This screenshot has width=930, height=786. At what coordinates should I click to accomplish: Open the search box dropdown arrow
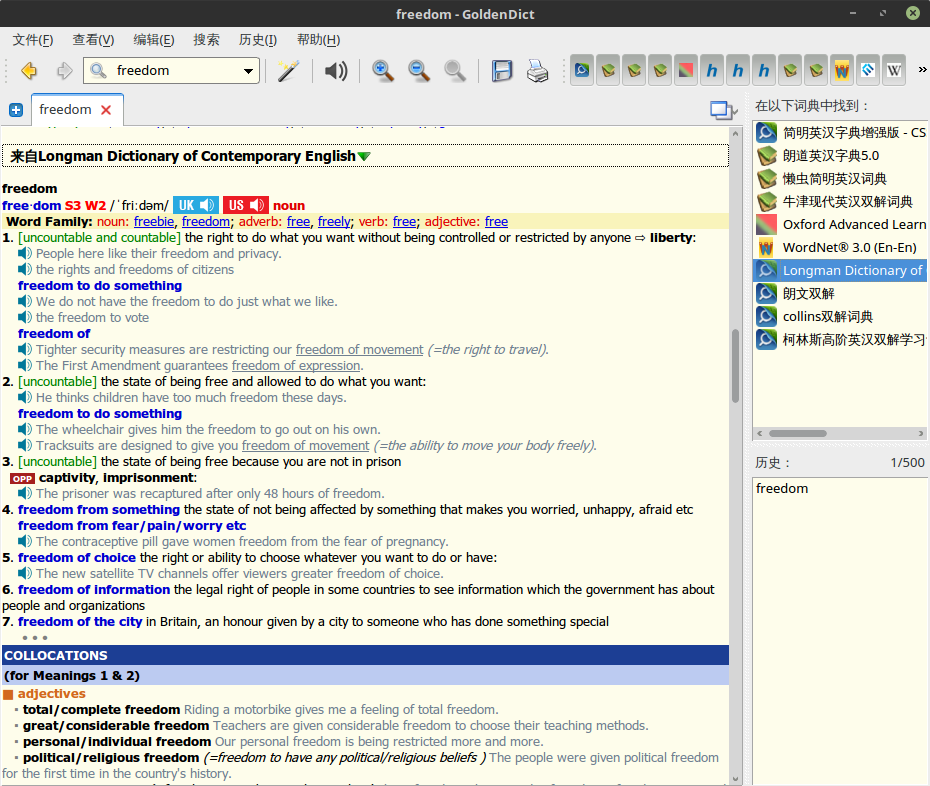coord(248,71)
